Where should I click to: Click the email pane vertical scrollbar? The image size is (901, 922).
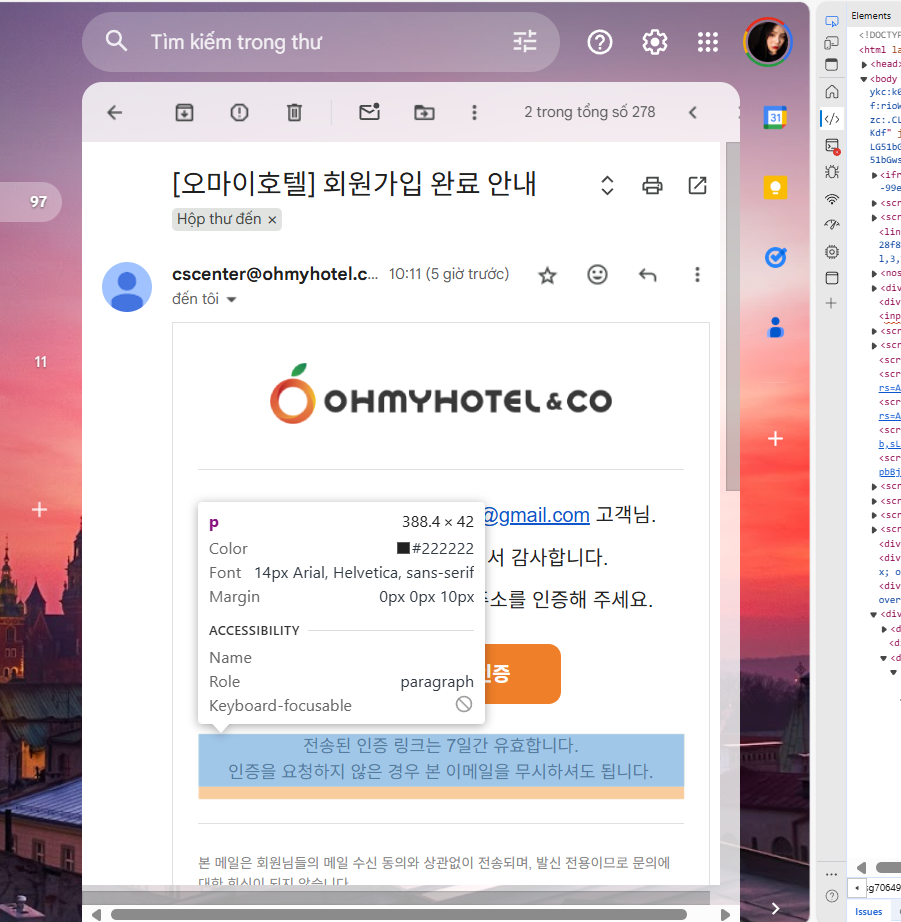[732, 316]
